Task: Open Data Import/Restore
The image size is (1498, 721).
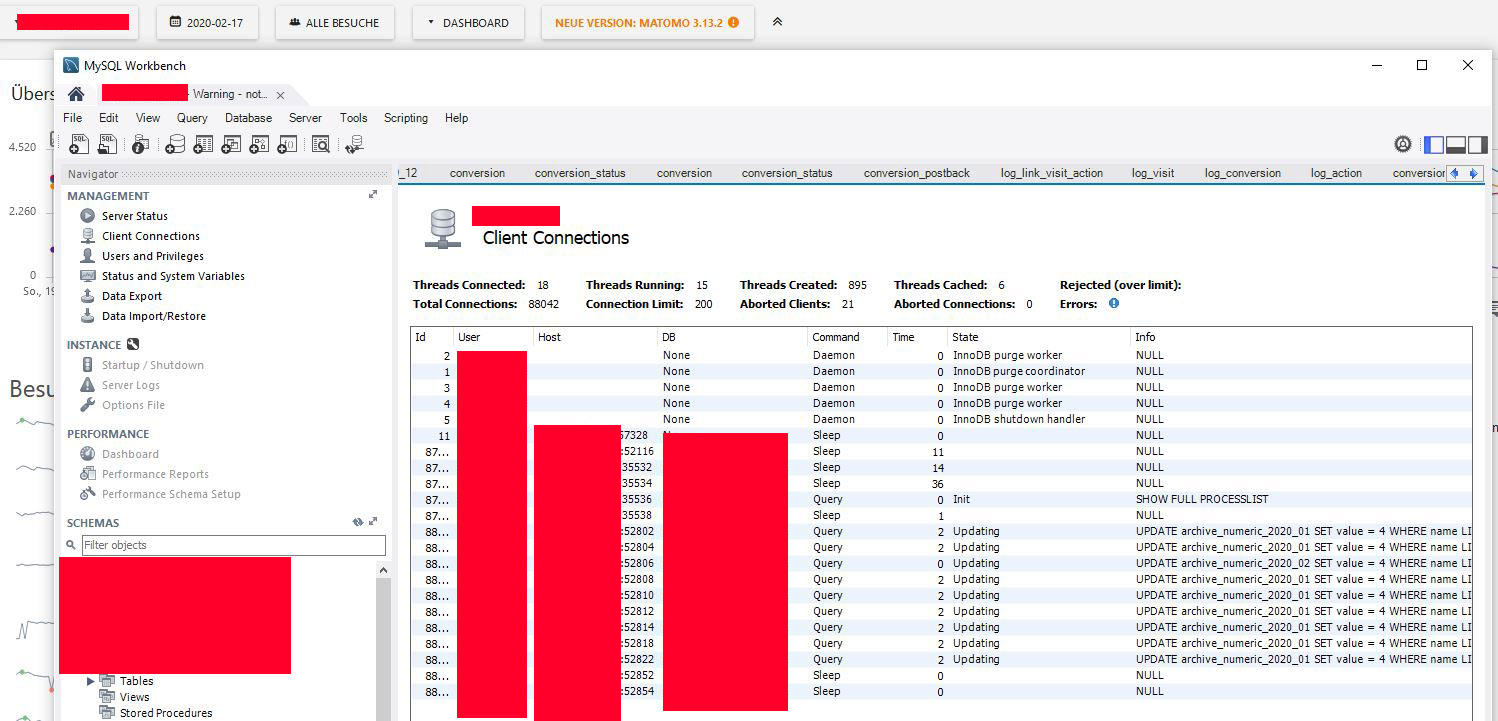Action: pos(154,316)
